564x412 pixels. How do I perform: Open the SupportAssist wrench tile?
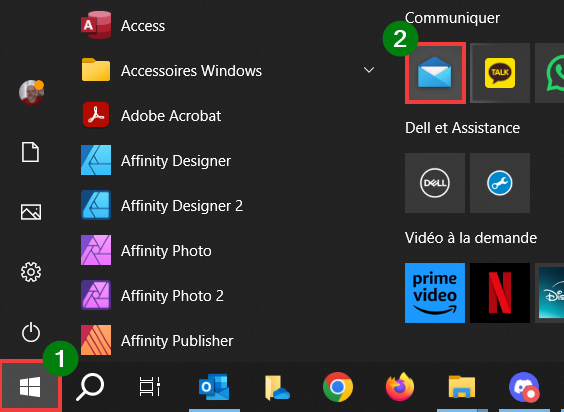[500, 183]
